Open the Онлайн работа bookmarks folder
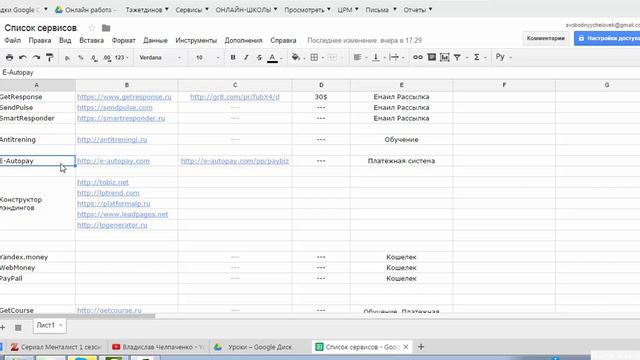 tap(87, 9)
